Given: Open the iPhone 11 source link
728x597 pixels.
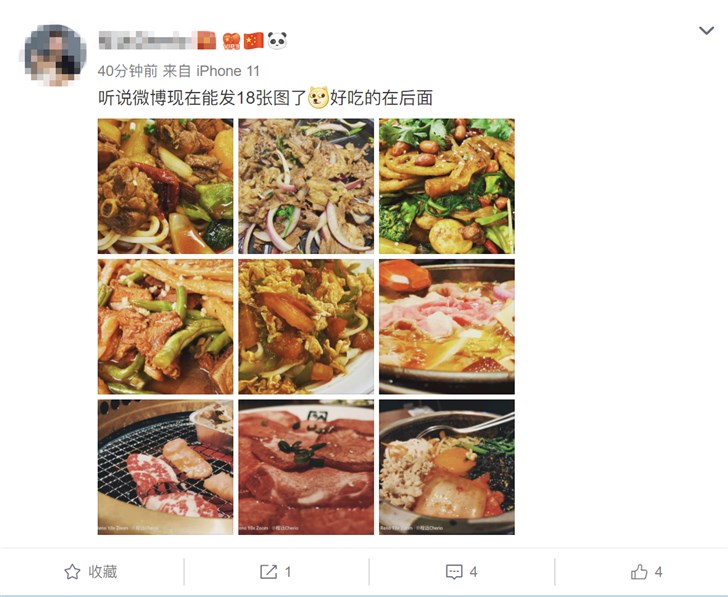Looking at the screenshot, I should click(x=228, y=71).
